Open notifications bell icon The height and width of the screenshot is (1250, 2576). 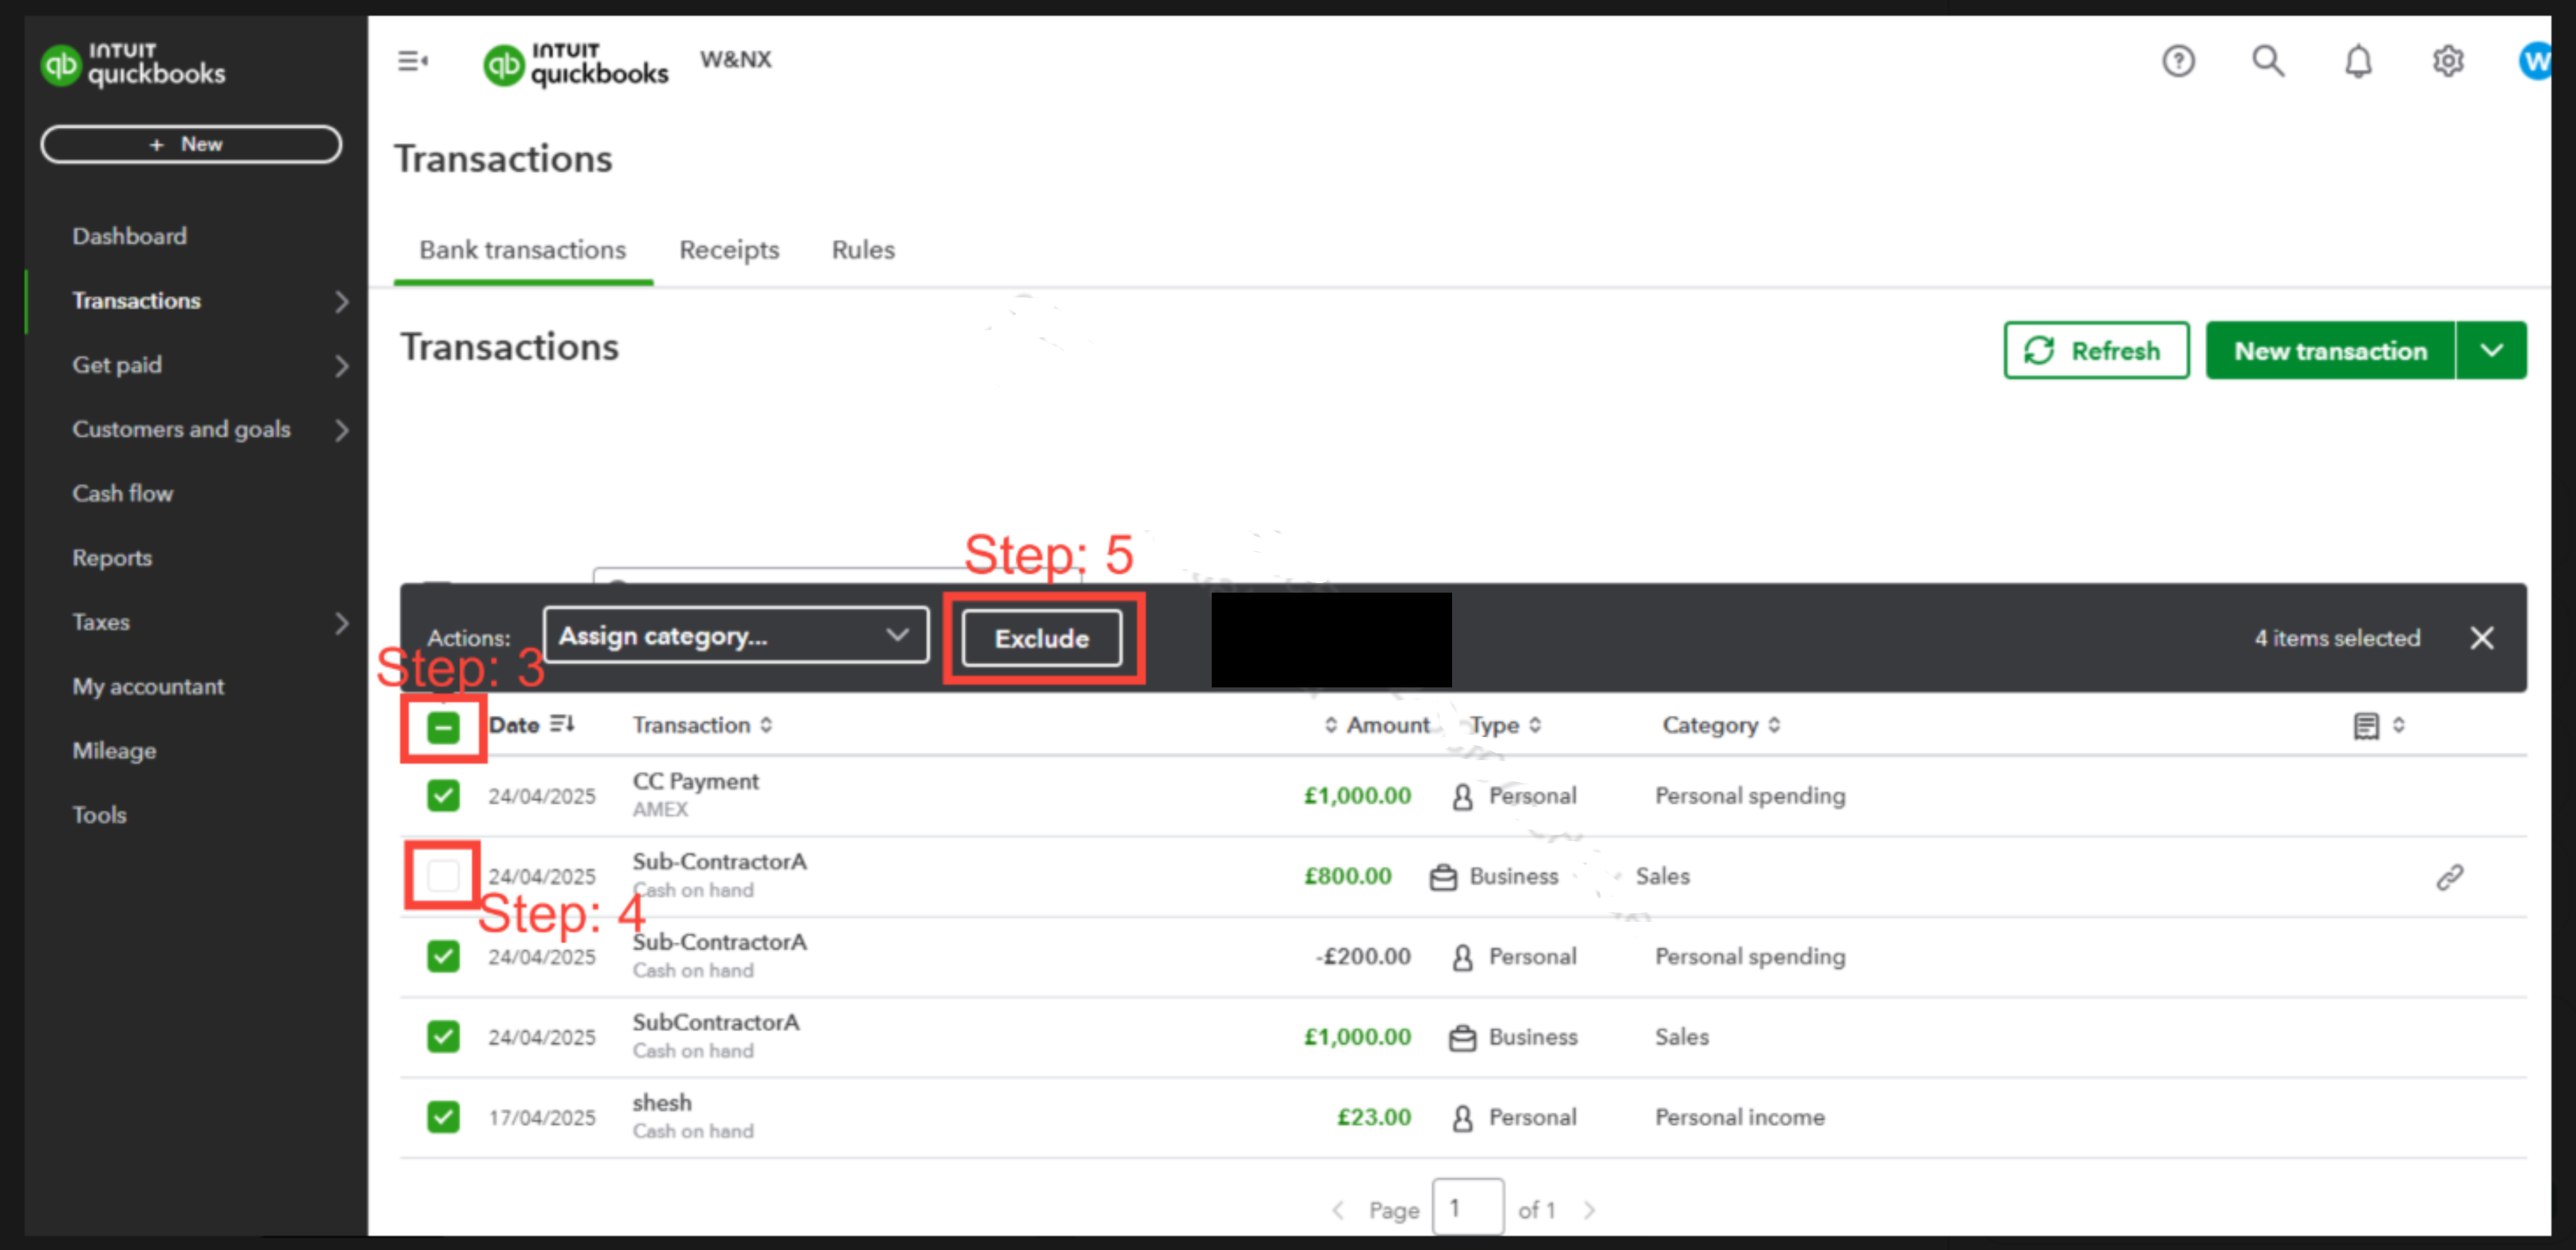[x=2357, y=62]
